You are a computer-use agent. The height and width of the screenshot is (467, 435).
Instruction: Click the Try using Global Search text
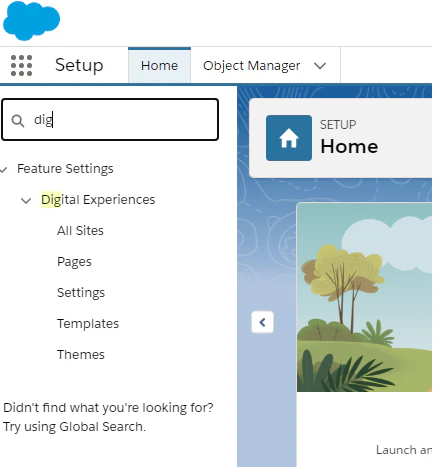pyautogui.click(x=75, y=427)
